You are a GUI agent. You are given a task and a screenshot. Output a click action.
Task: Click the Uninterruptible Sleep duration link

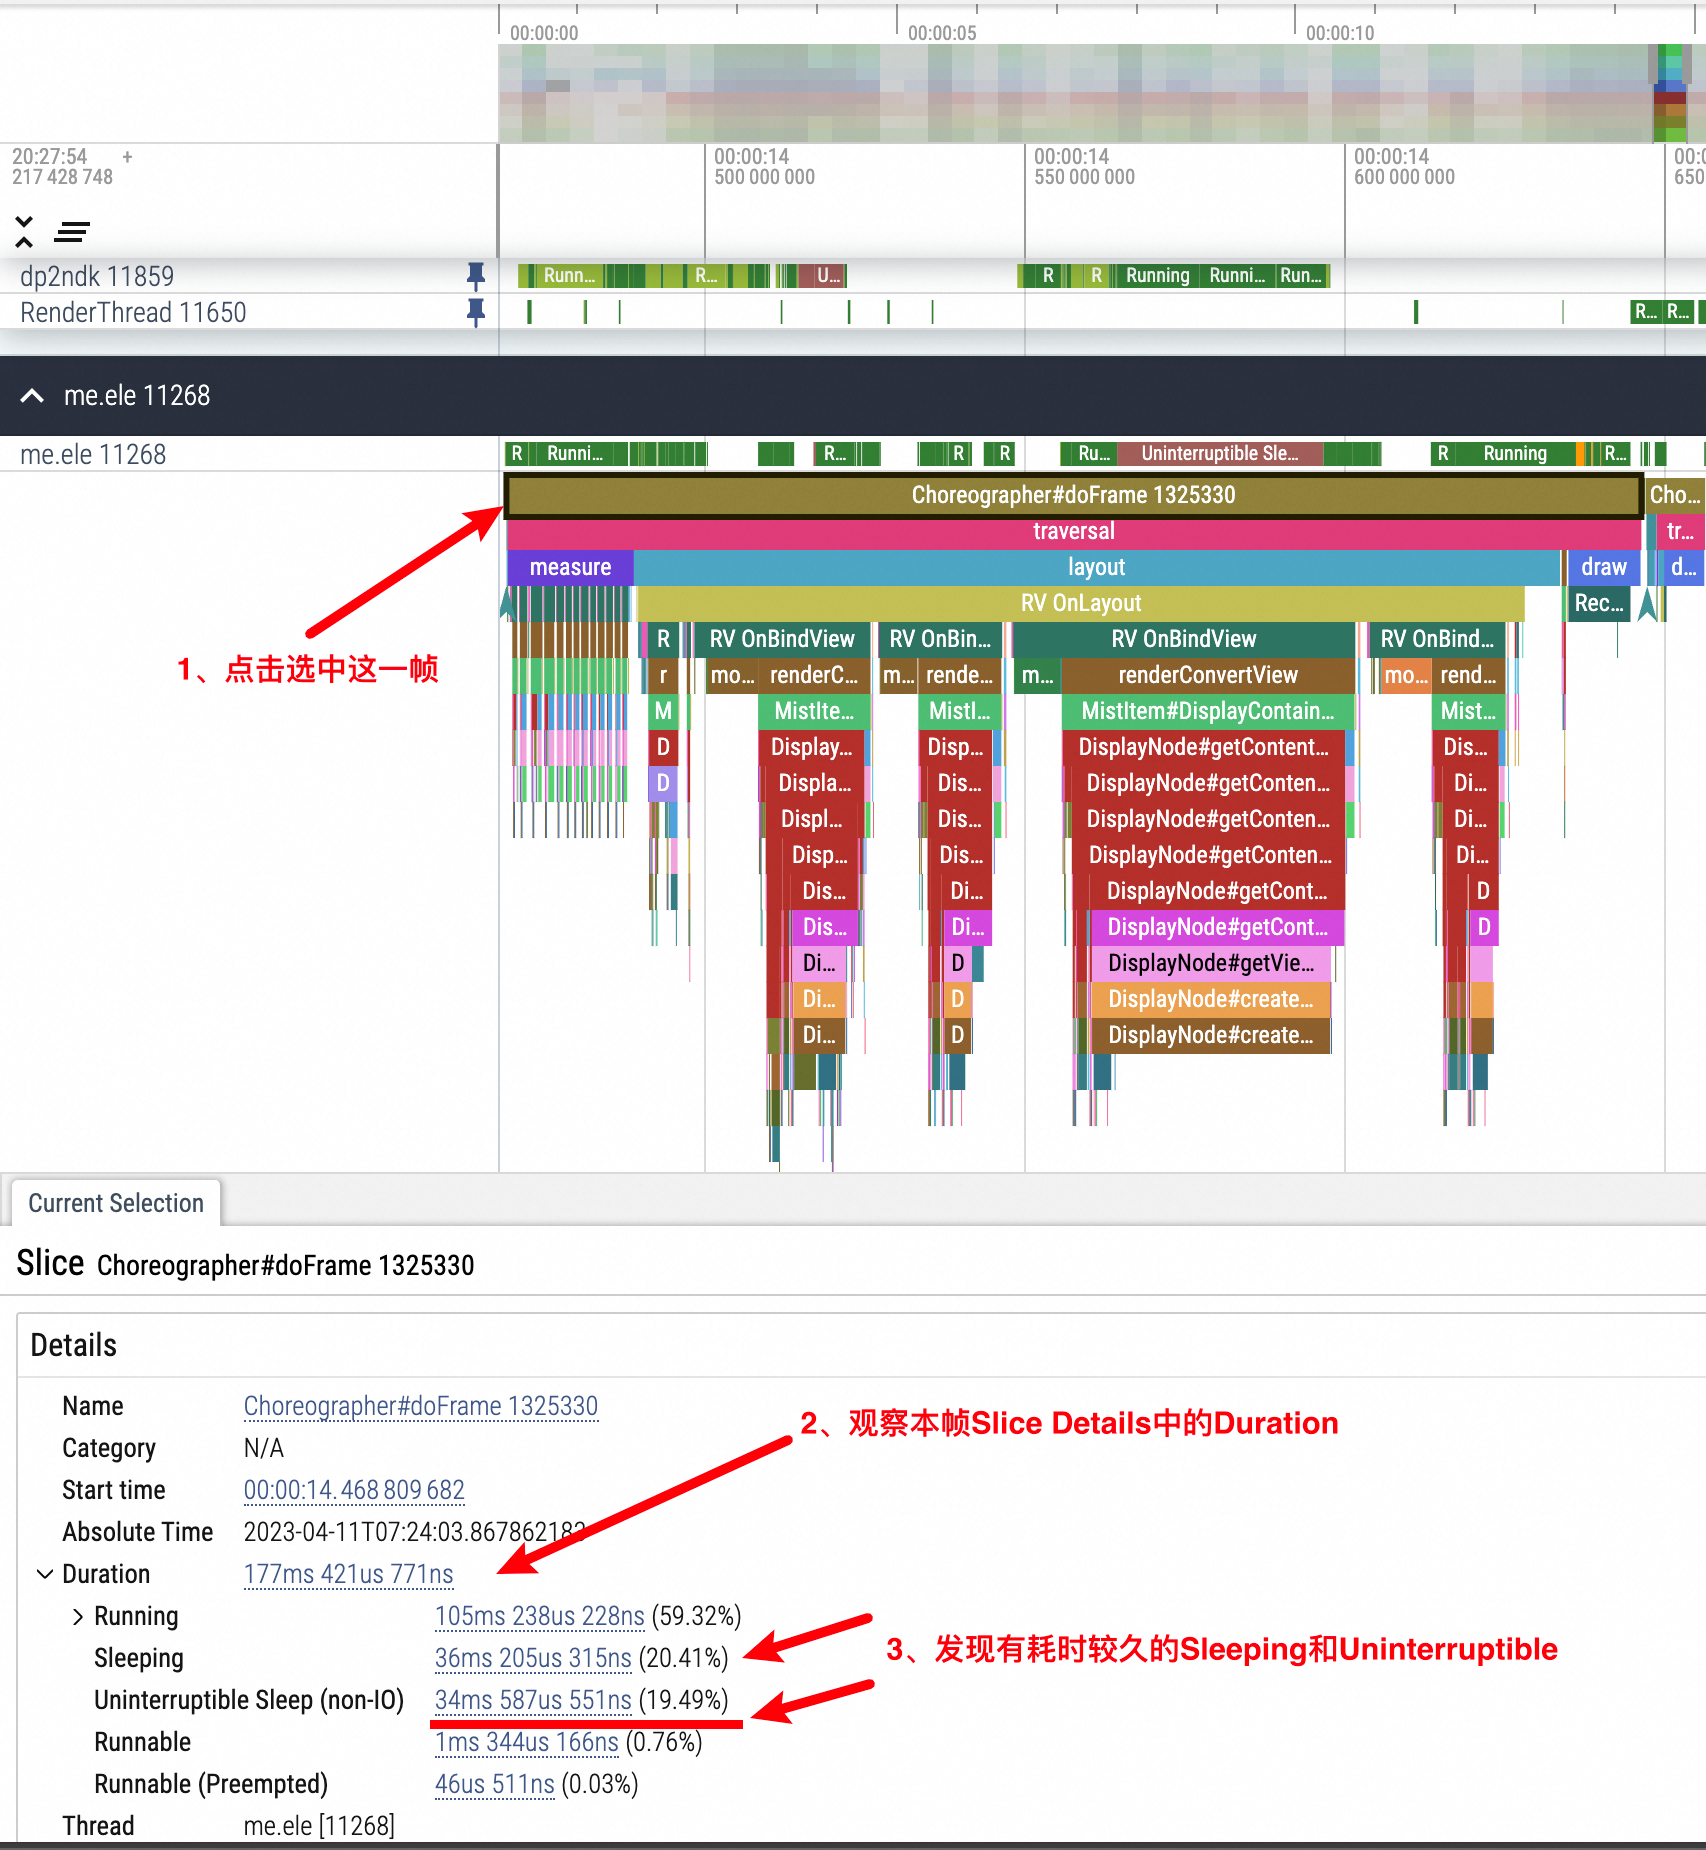(531, 1700)
